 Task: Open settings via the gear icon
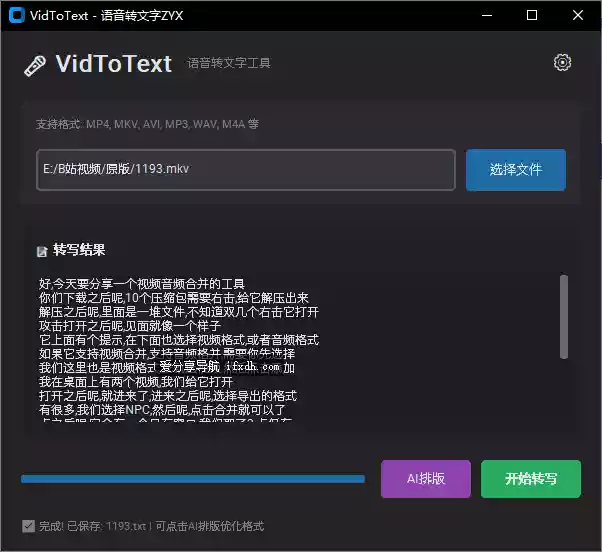click(562, 62)
